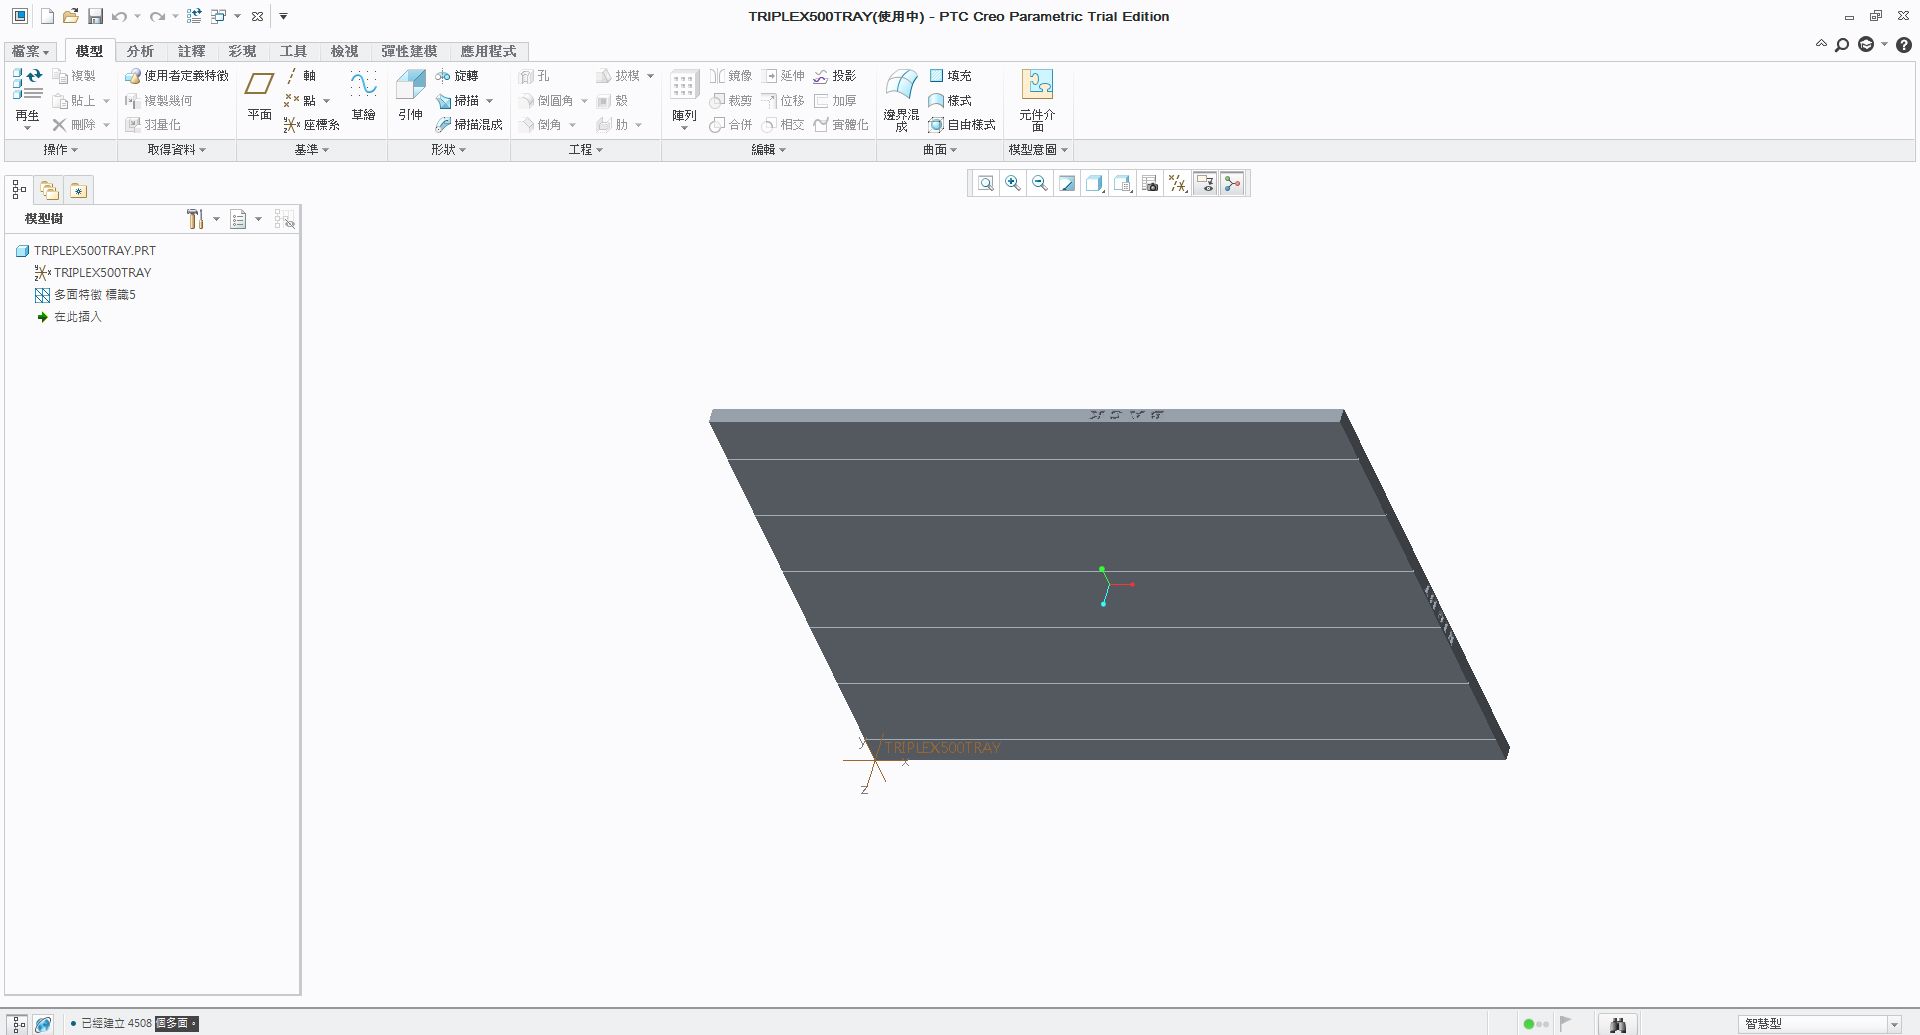Viewport: 1920px width, 1035px height.
Task: Select the Plane (平面) datum tool
Action: pos(259,96)
